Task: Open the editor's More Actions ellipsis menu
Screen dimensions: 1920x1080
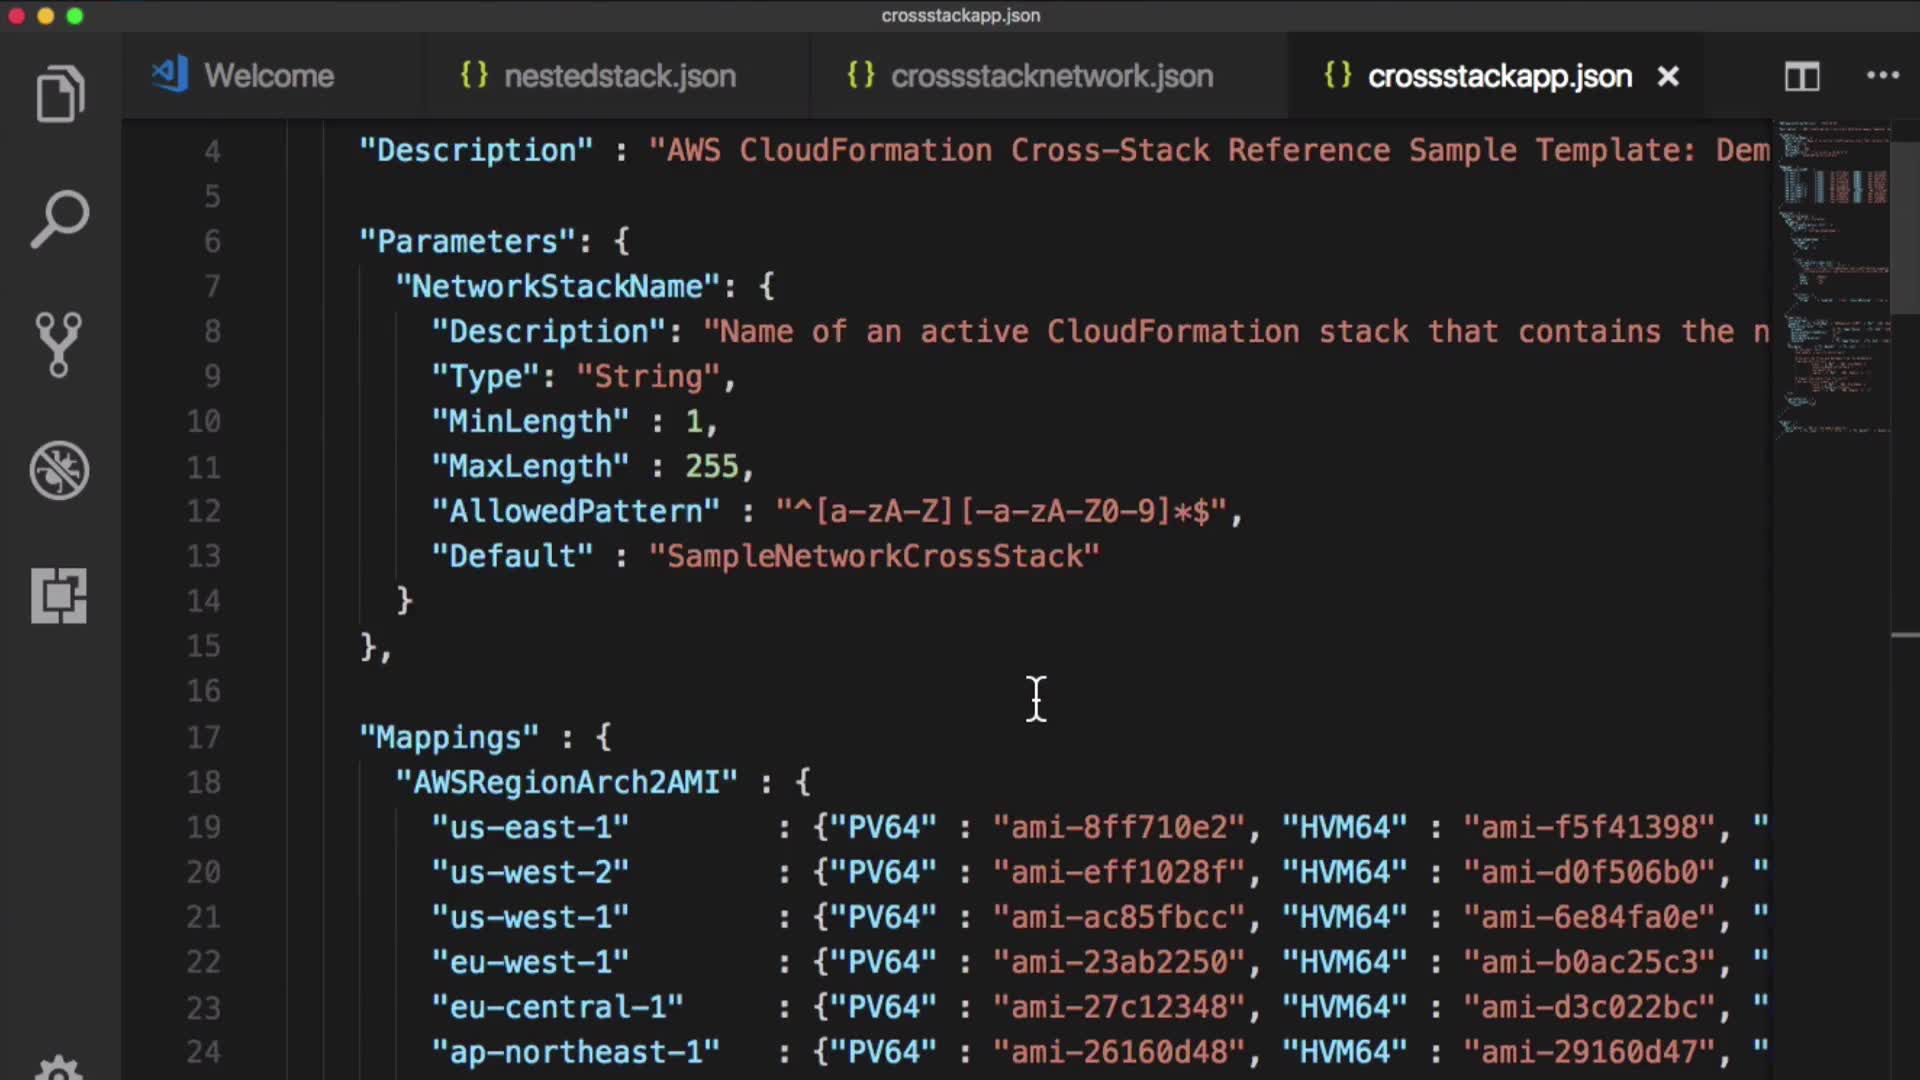Action: (x=1882, y=76)
